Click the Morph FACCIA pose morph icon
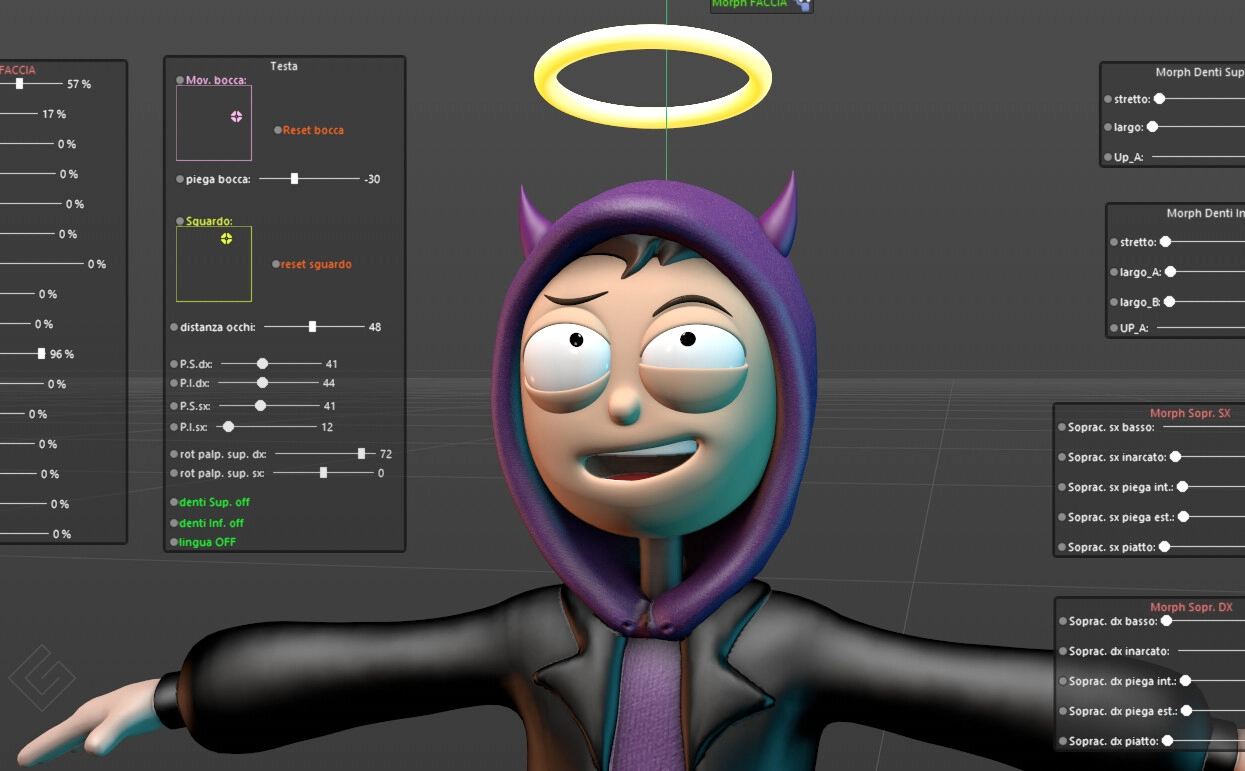 (x=803, y=5)
